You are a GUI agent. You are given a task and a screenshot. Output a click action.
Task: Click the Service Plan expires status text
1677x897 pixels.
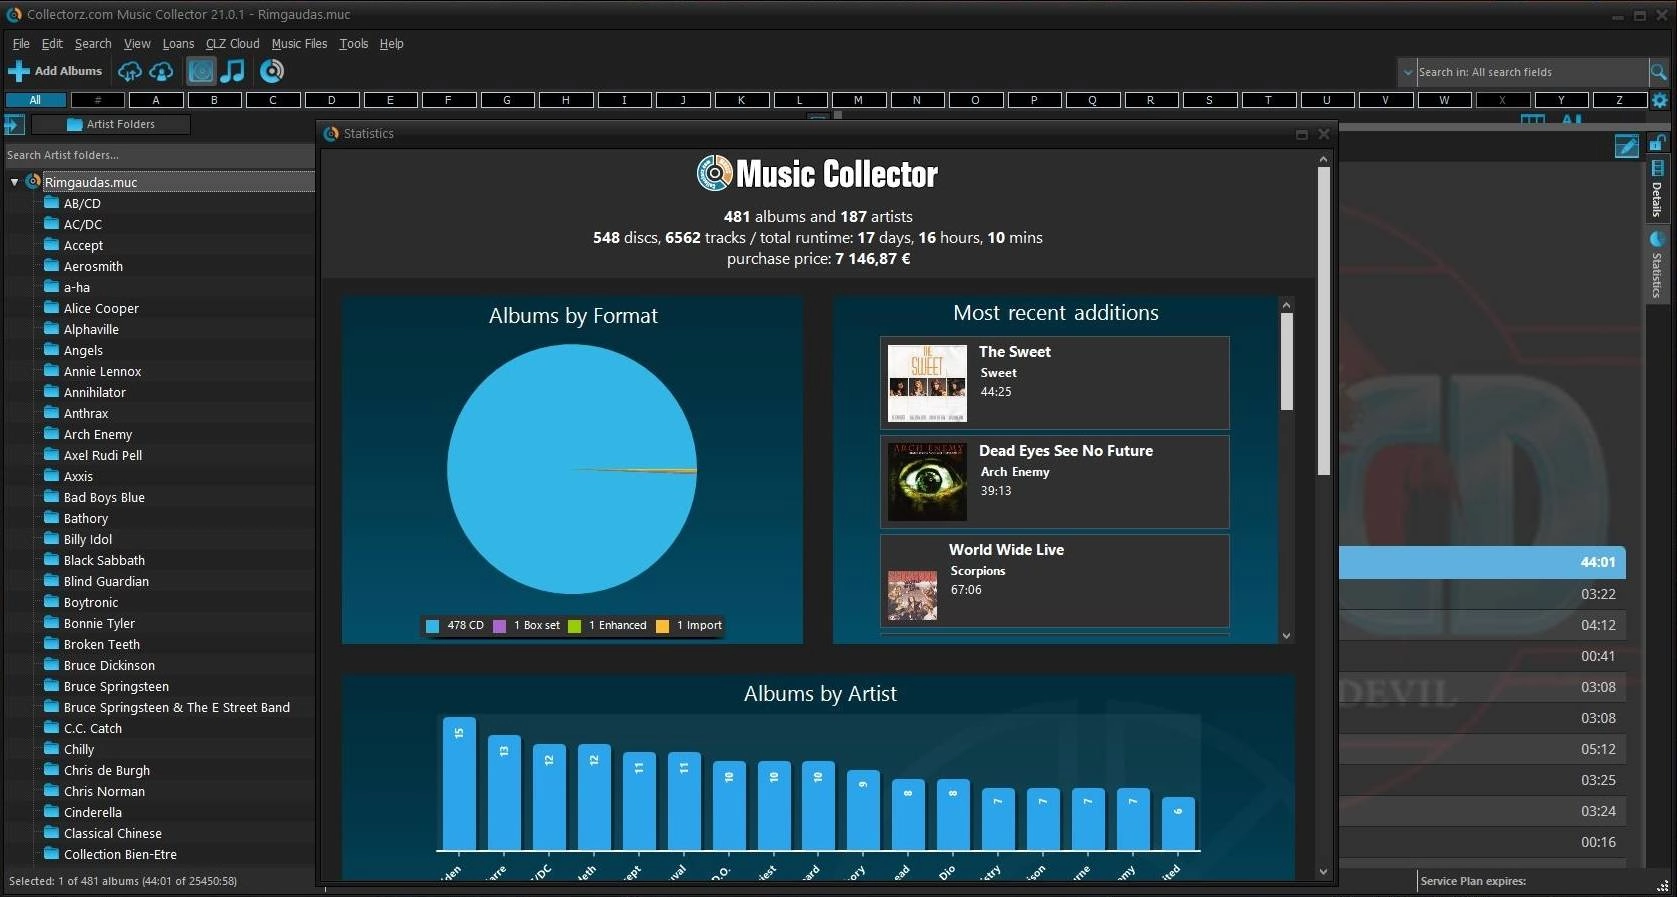pos(1473,881)
